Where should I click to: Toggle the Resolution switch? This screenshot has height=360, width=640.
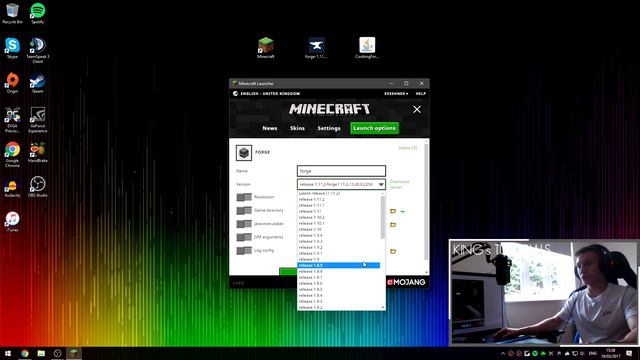point(244,197)
